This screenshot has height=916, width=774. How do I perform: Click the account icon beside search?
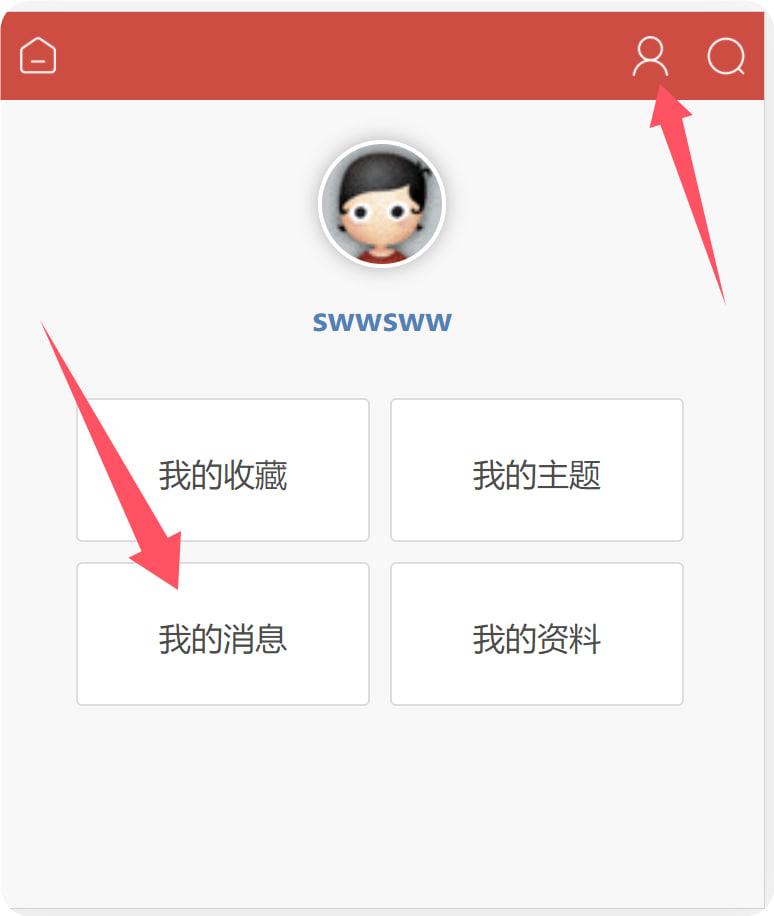tap(650, 56)
